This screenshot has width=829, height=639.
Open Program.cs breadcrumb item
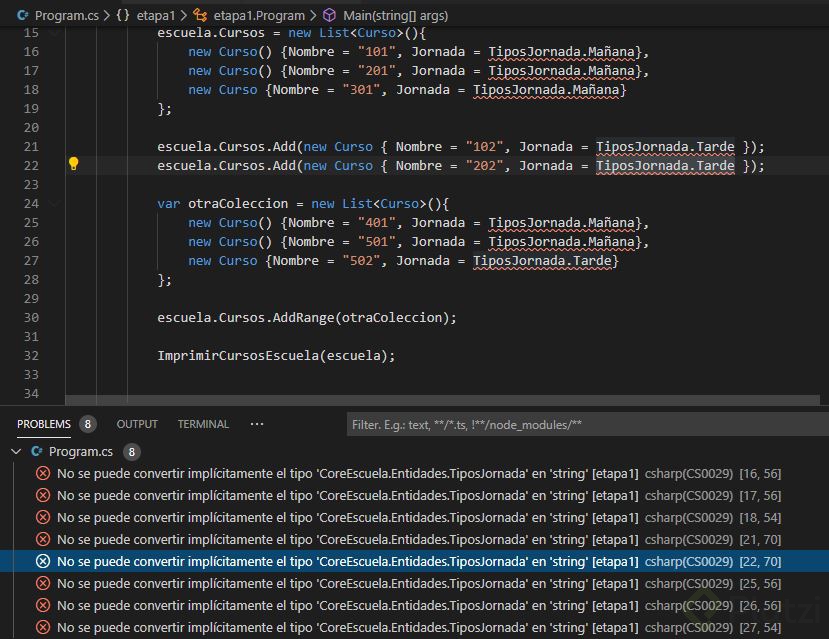67,15
